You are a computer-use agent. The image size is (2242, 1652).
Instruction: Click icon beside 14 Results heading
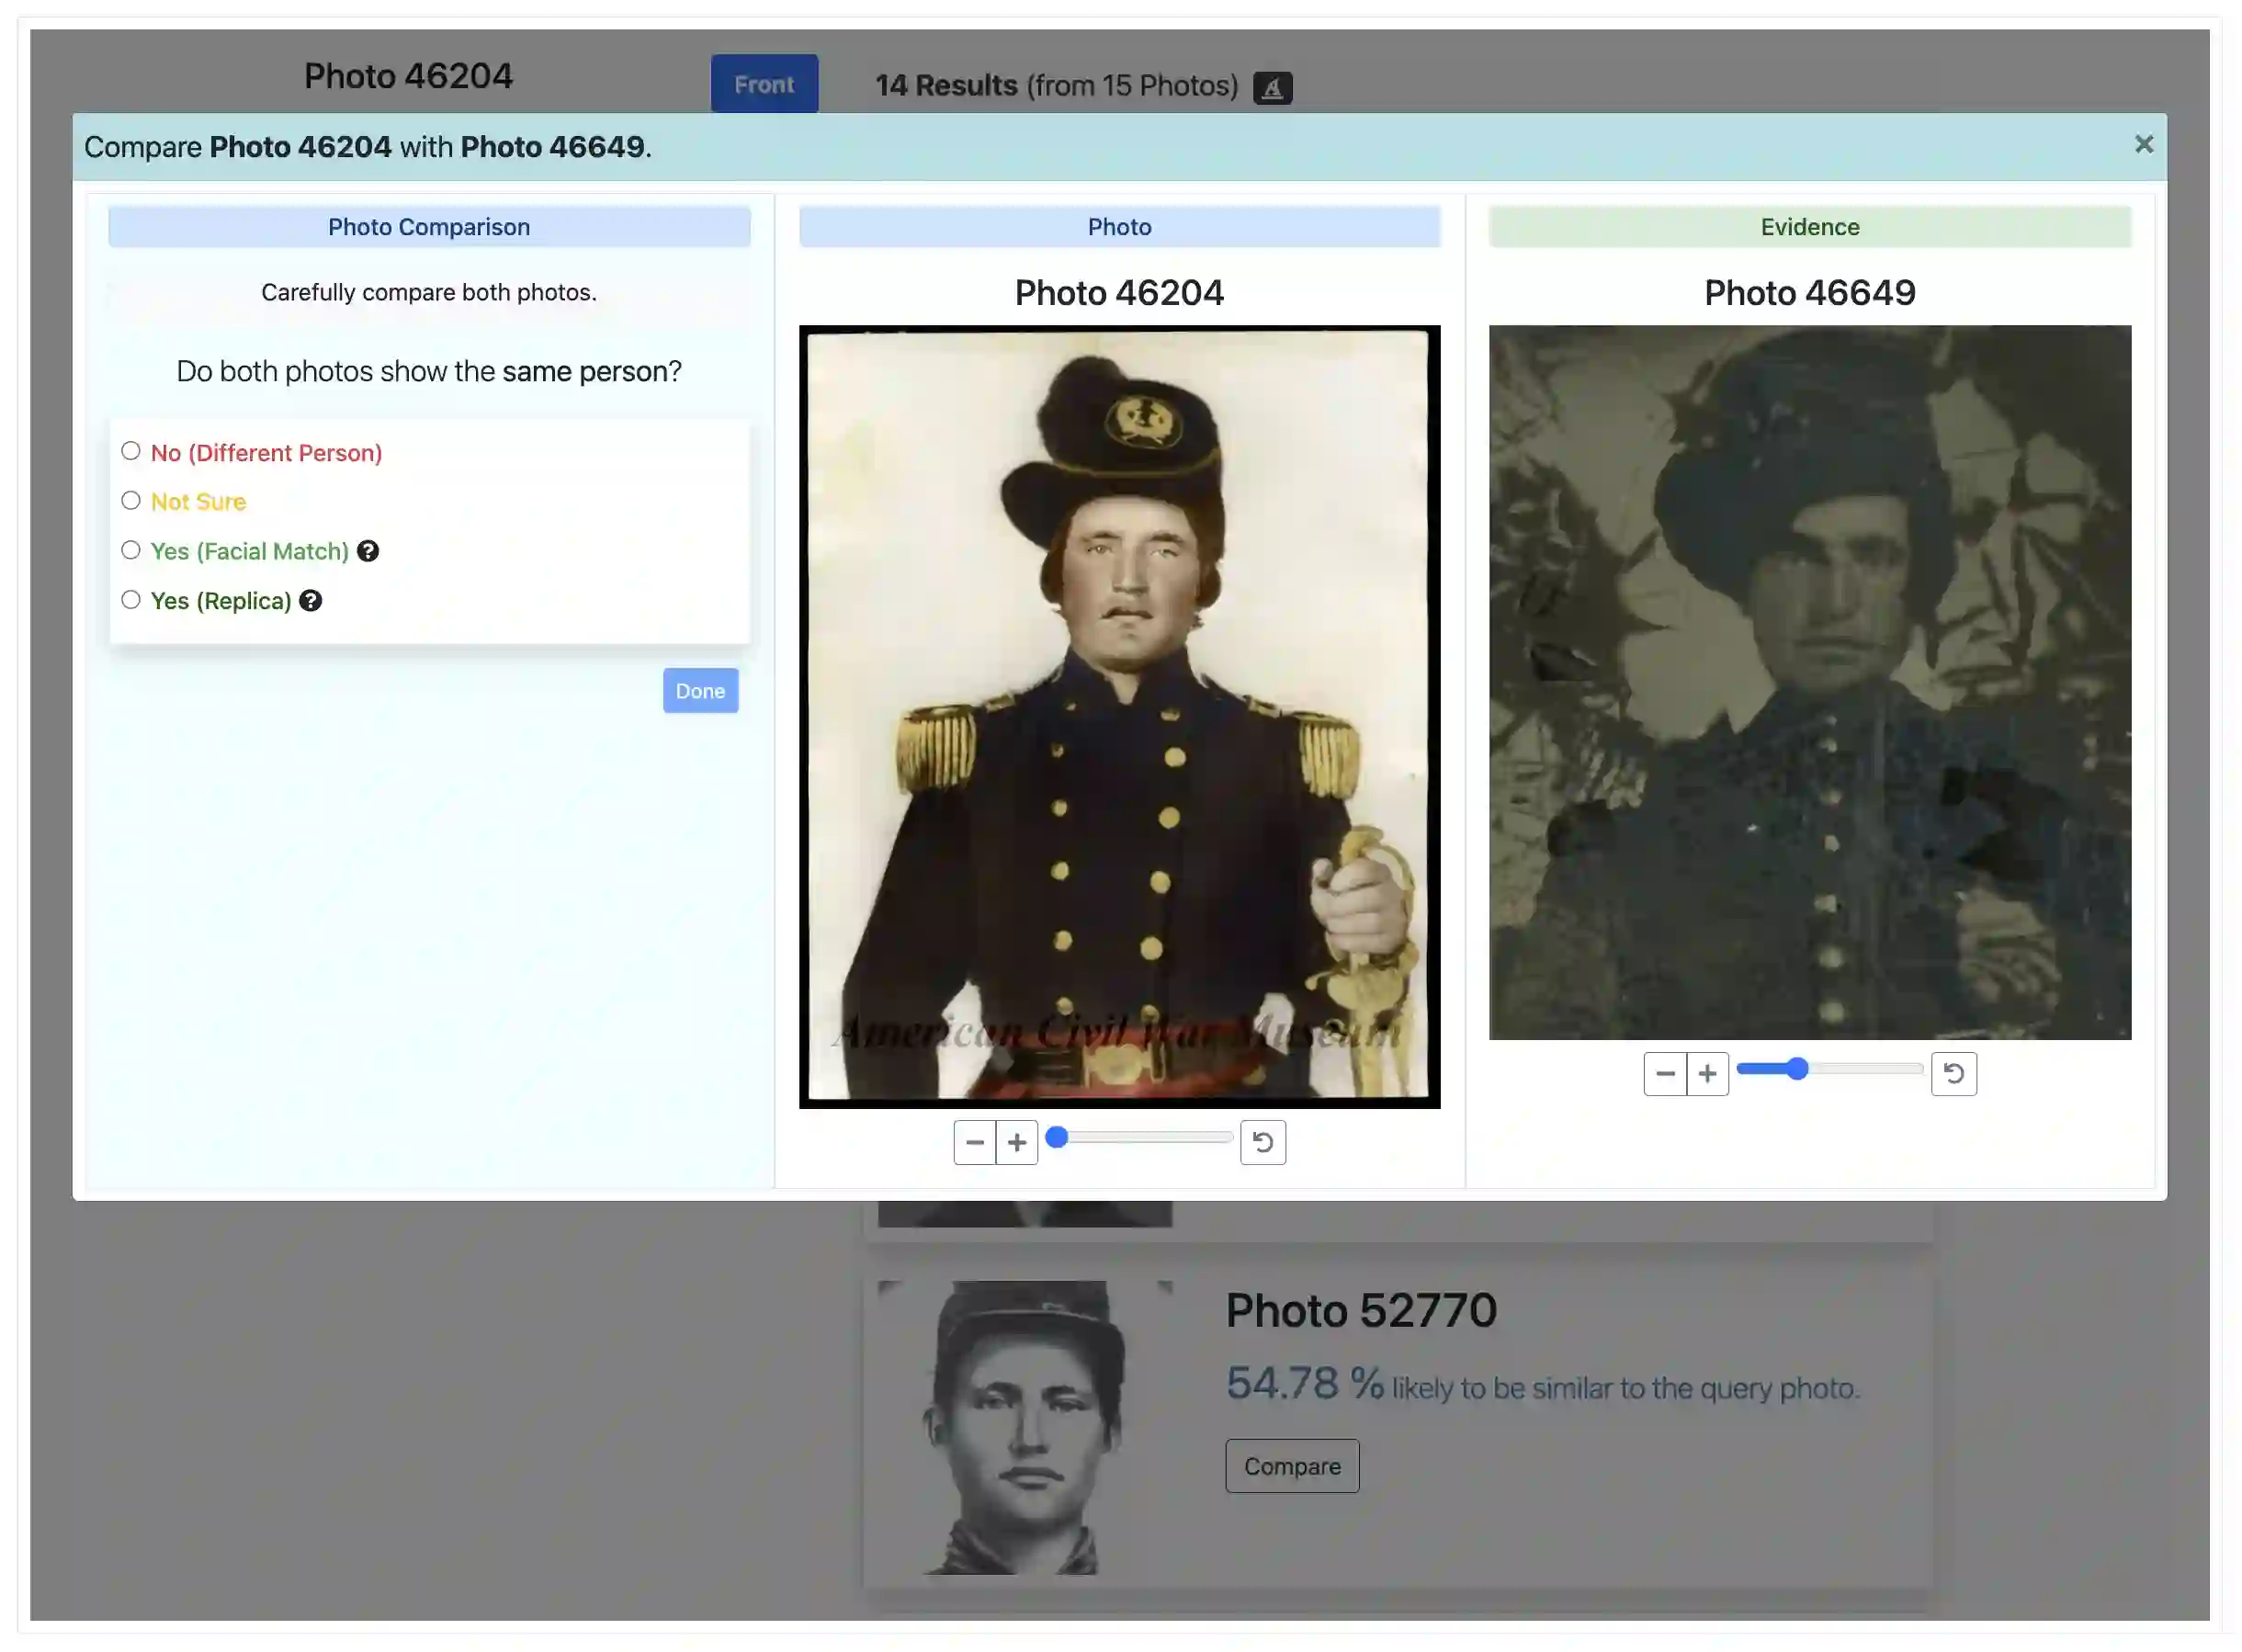pyautogui.click(x=1272, y=88)
